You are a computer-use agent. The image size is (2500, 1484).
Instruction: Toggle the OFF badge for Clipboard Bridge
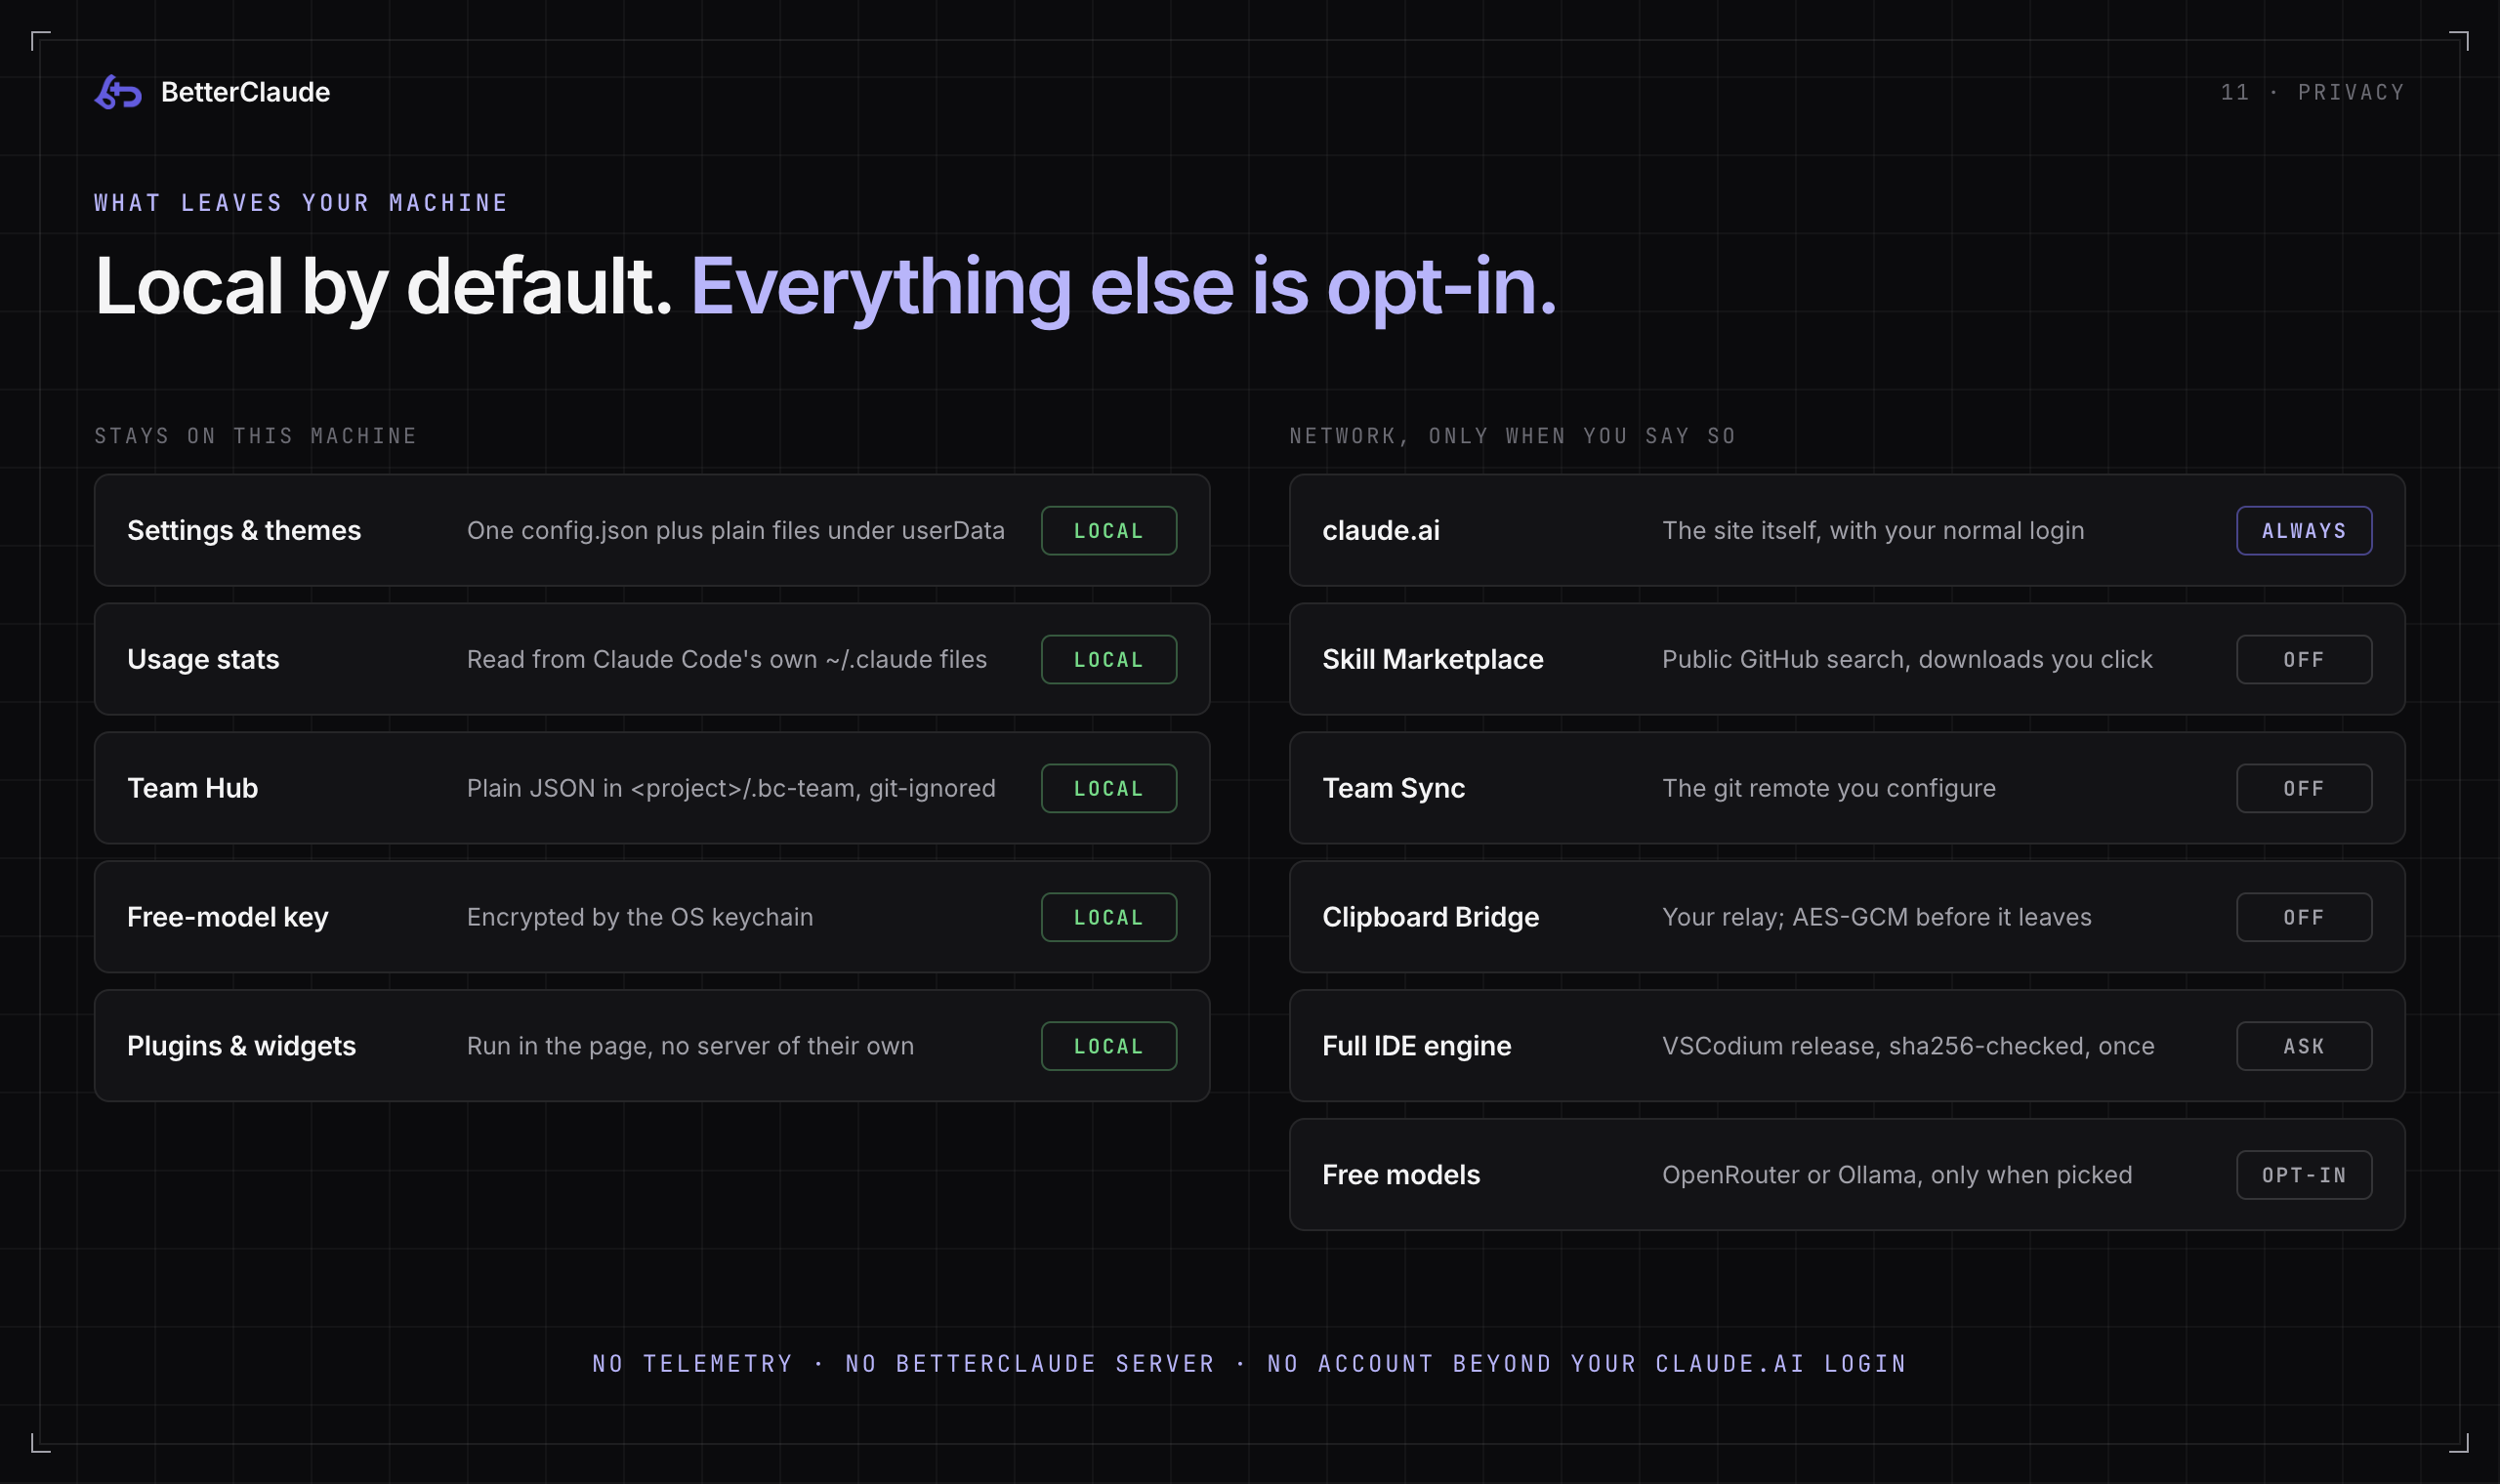point(2304,917)
